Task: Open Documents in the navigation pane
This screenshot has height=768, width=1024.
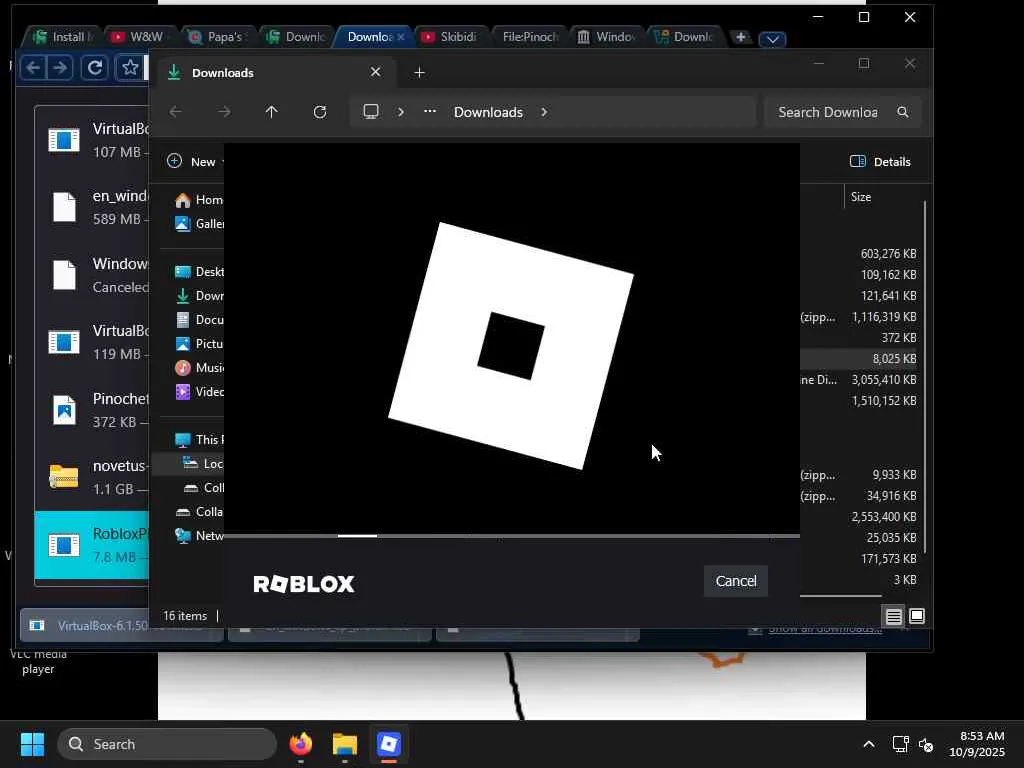Action: point(199,320)
